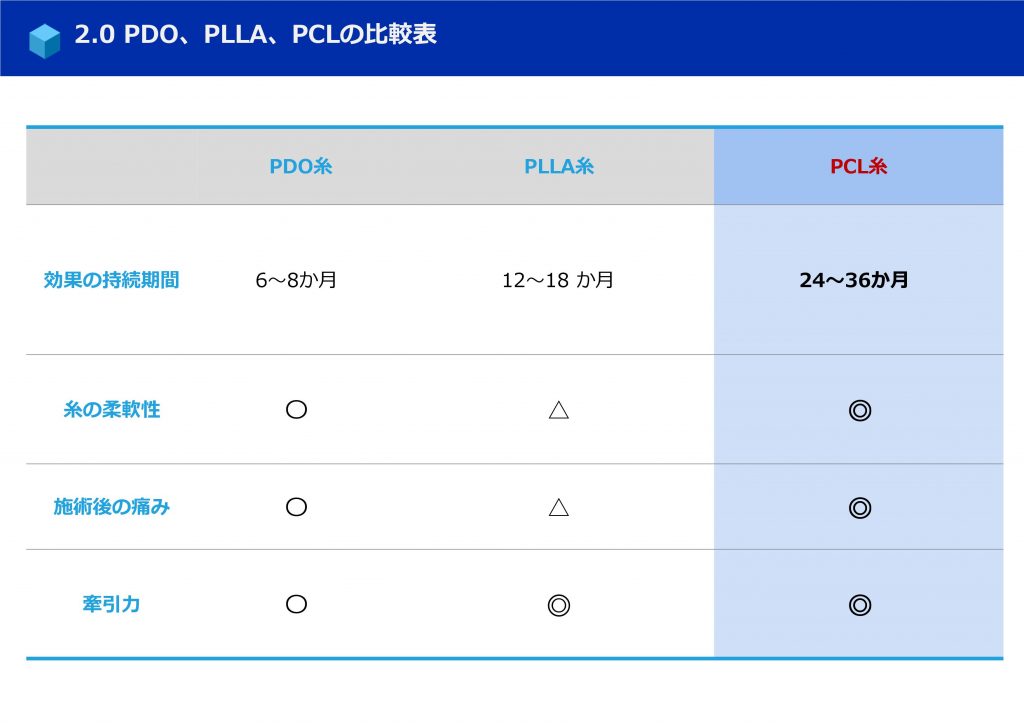Click the circle symbol for PDO 牽引力
This screenshot has width=1024, height=724.
click(x=296, y=604)
